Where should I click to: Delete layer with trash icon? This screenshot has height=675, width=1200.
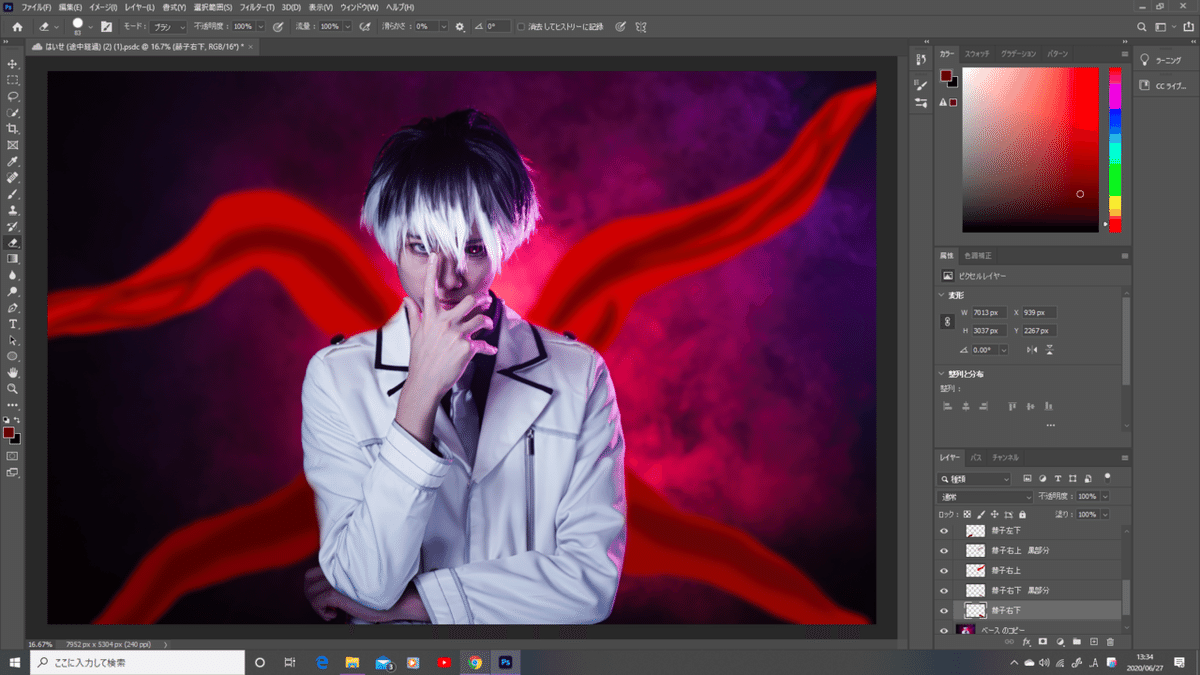(1110, 641)
